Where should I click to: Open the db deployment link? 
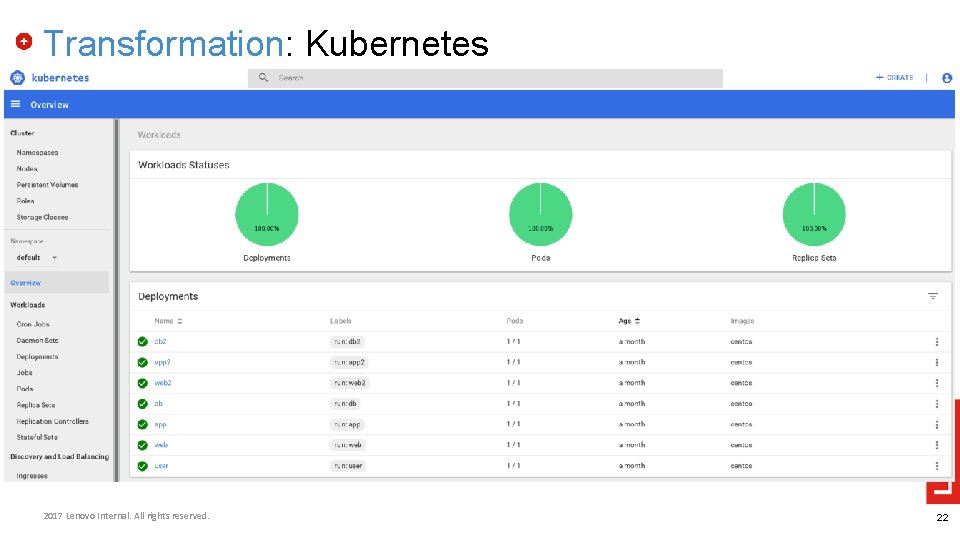159,404
